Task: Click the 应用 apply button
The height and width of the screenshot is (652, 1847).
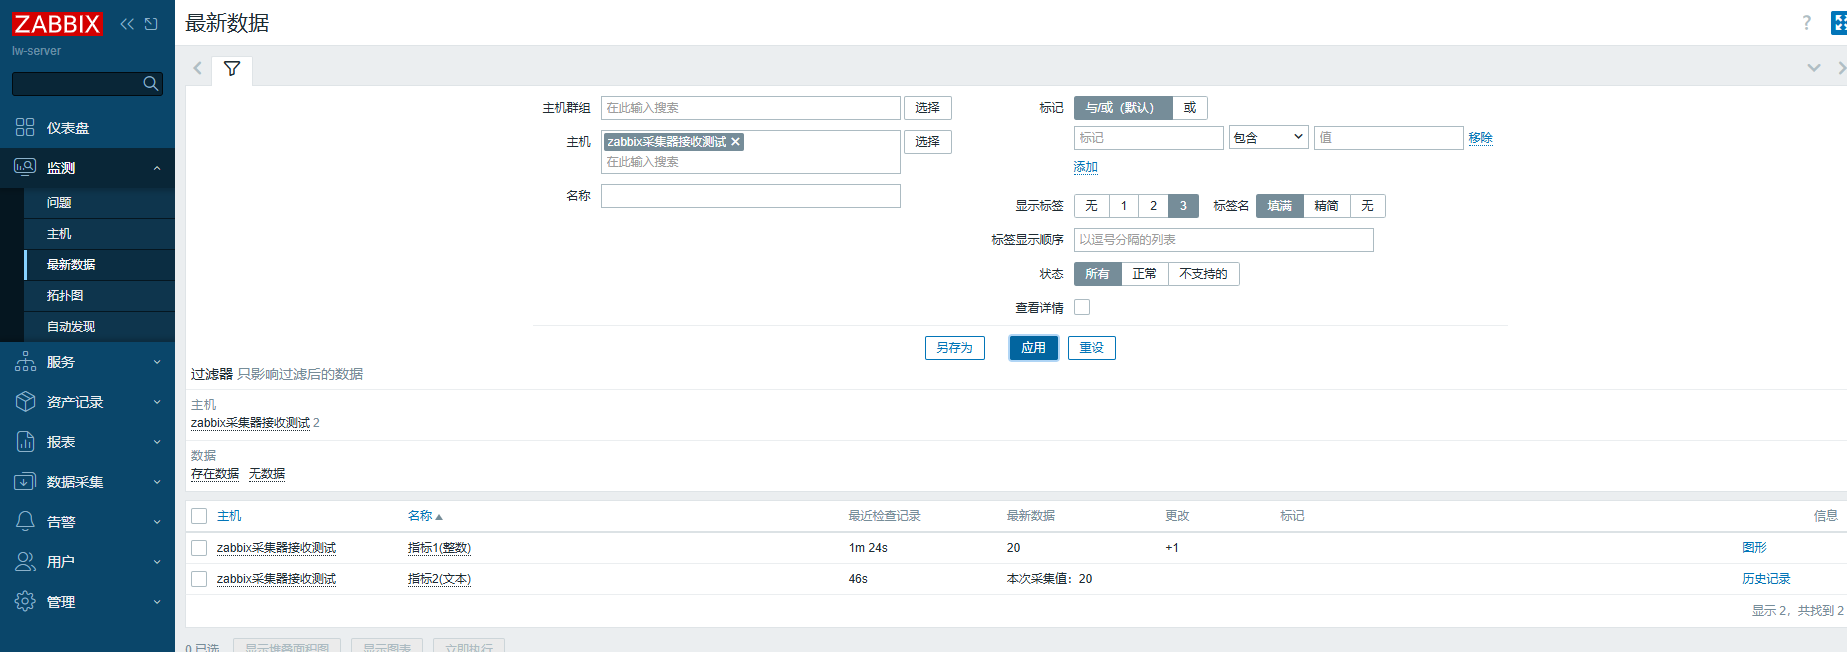Action: coord(1034,348)
